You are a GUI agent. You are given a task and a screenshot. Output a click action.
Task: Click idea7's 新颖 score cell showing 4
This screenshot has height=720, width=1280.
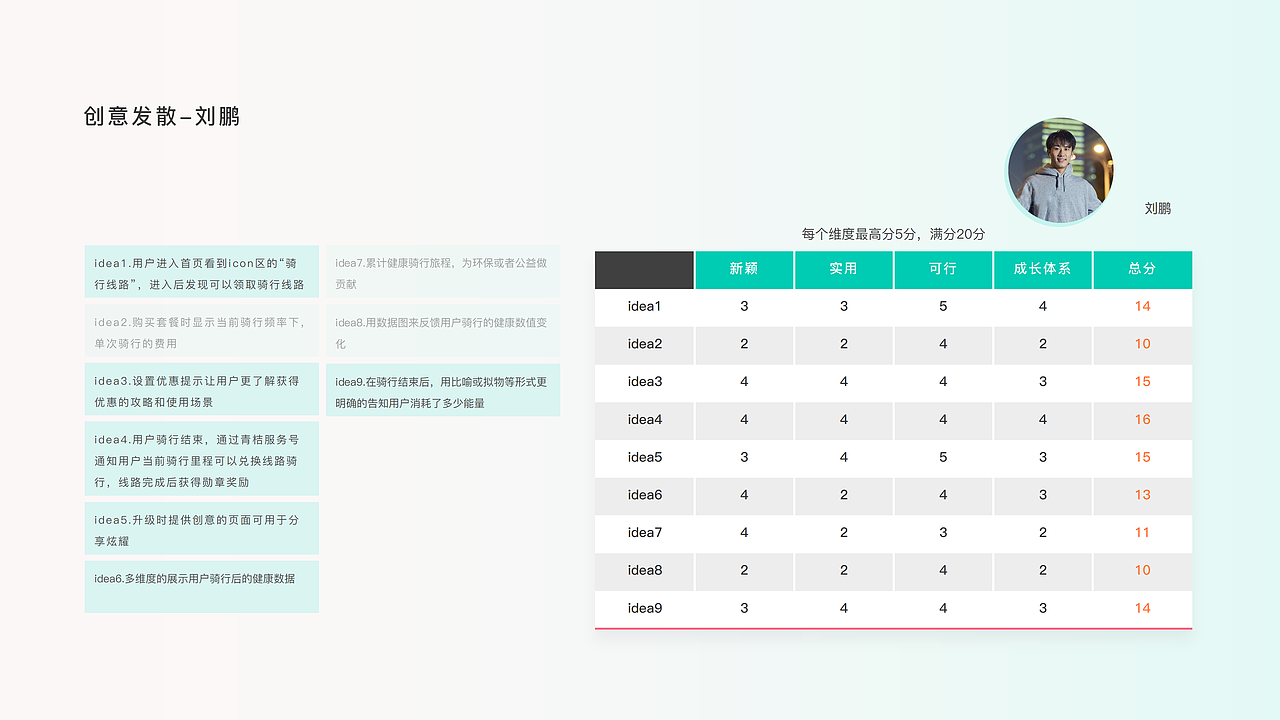pyautogui.click(x=743, y=533)
